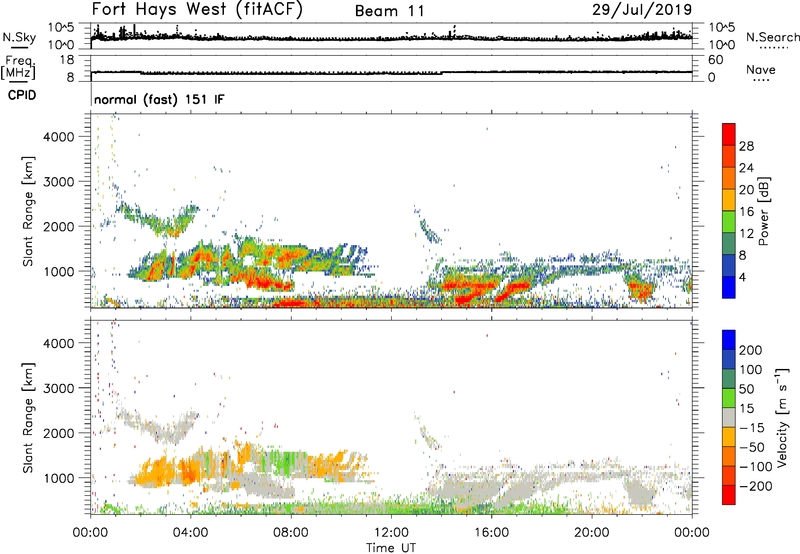Click the "60" tick on the Nave axis
This screenshot has height=554, width=800.
pos(716,60)
